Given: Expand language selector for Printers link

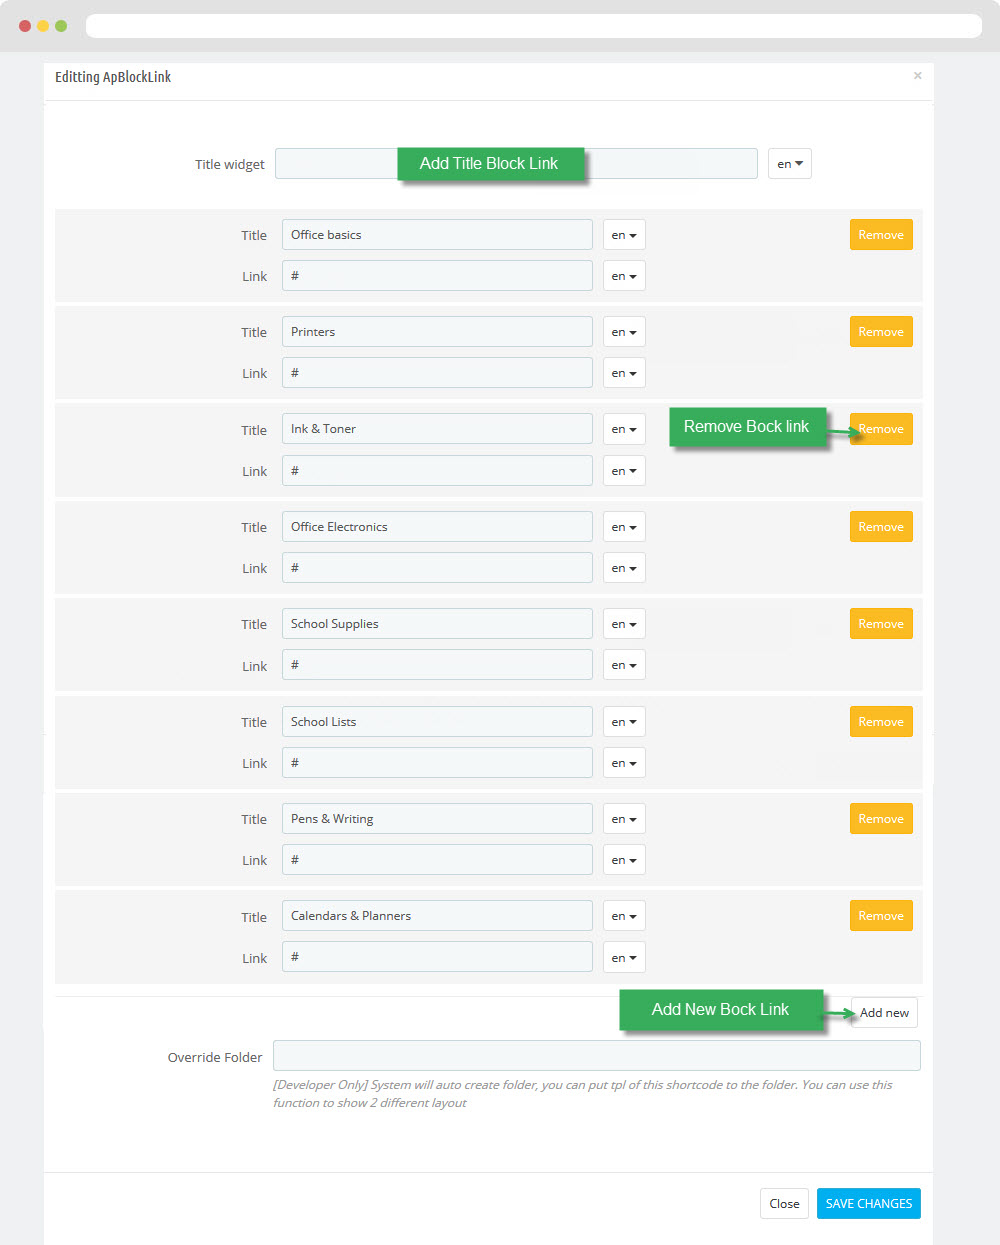Looking at the screenshot, I should click(x=624, y=373).
